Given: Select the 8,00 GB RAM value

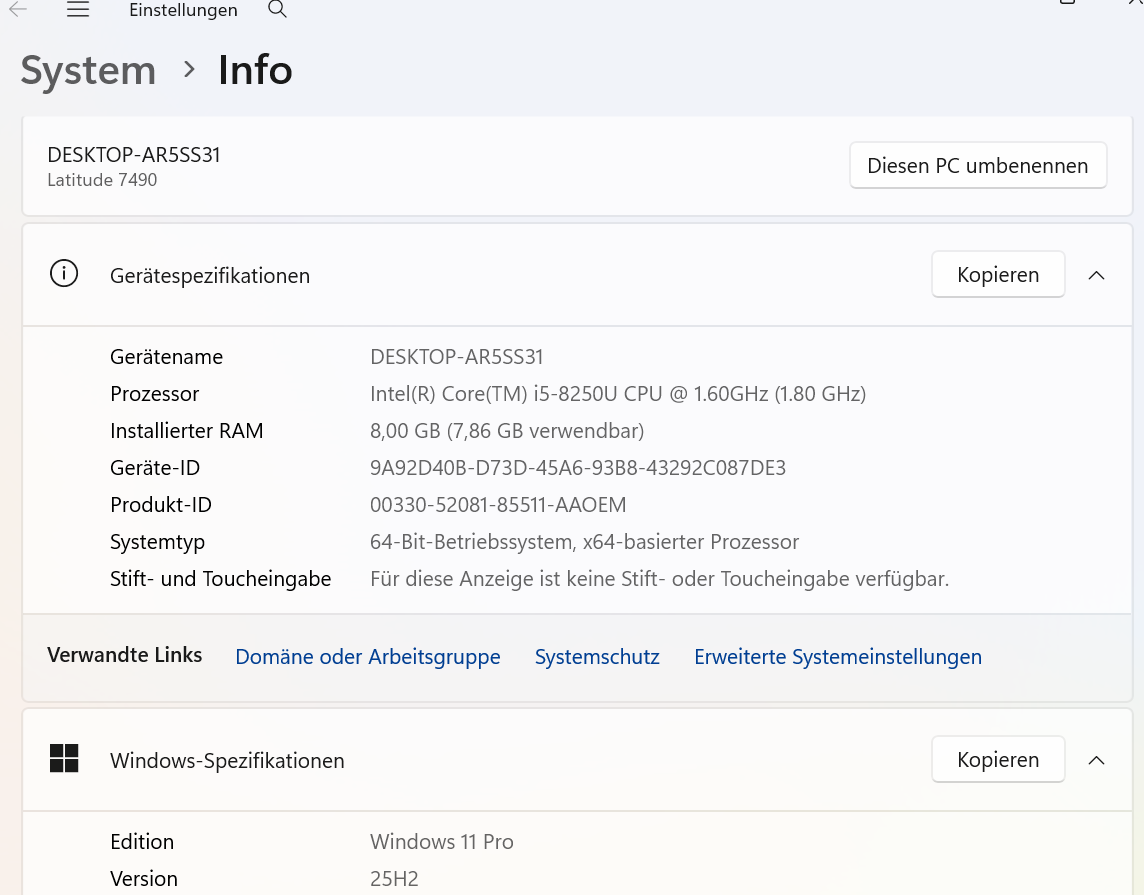Looking at the screenshot, I should point(507,431).
